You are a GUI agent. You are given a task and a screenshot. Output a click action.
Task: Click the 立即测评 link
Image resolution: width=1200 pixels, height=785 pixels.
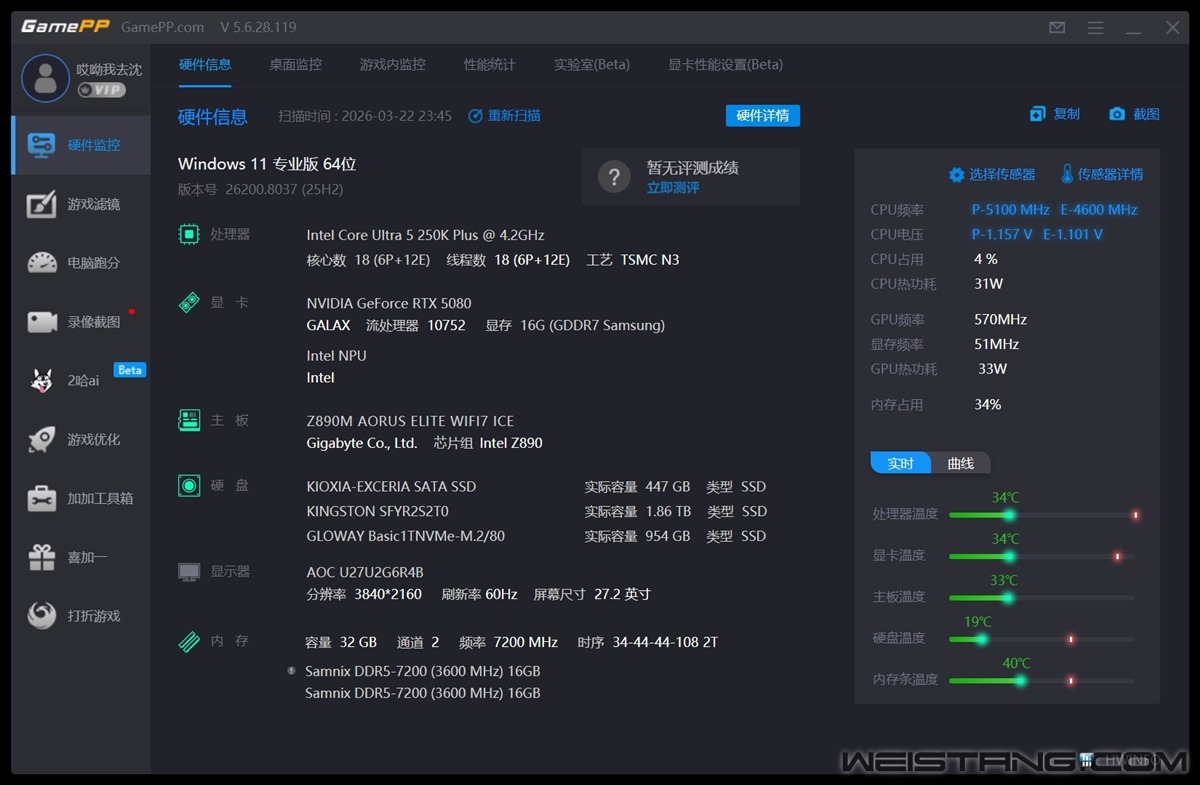point(673,188)
